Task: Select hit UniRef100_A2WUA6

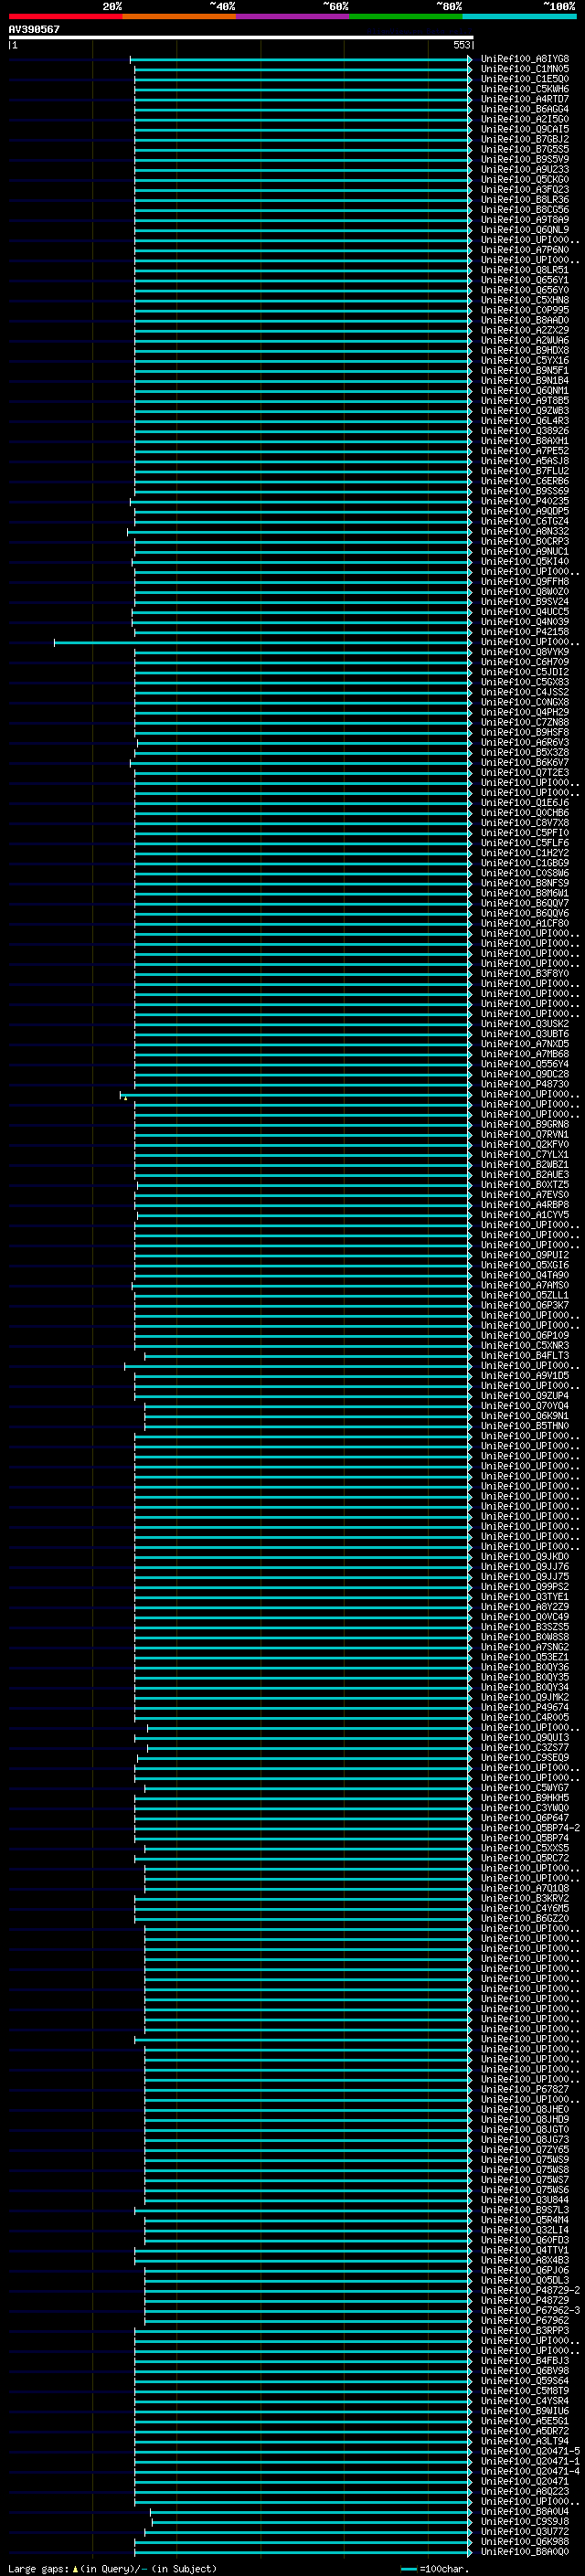Action: click(525, 341)
